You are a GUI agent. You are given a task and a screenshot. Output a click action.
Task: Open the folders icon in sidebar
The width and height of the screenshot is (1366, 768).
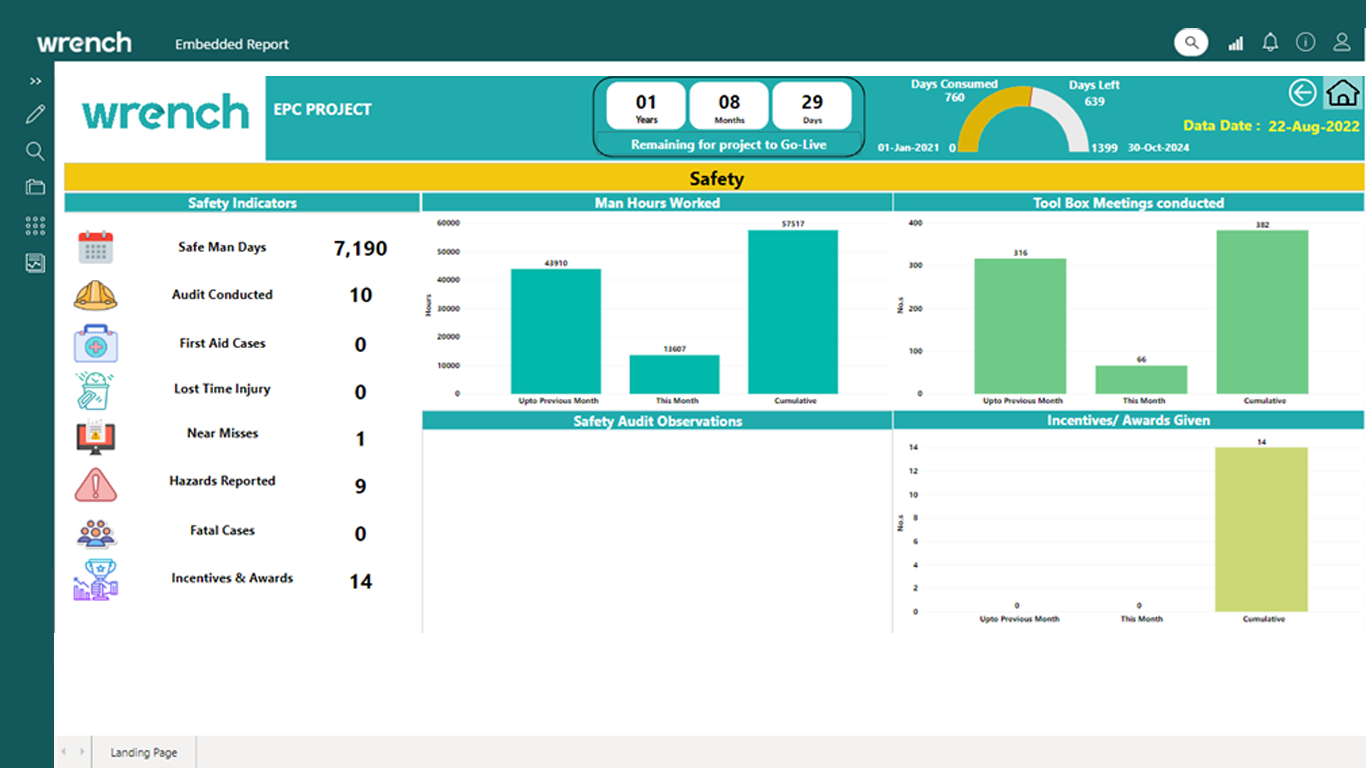[35, 187]
